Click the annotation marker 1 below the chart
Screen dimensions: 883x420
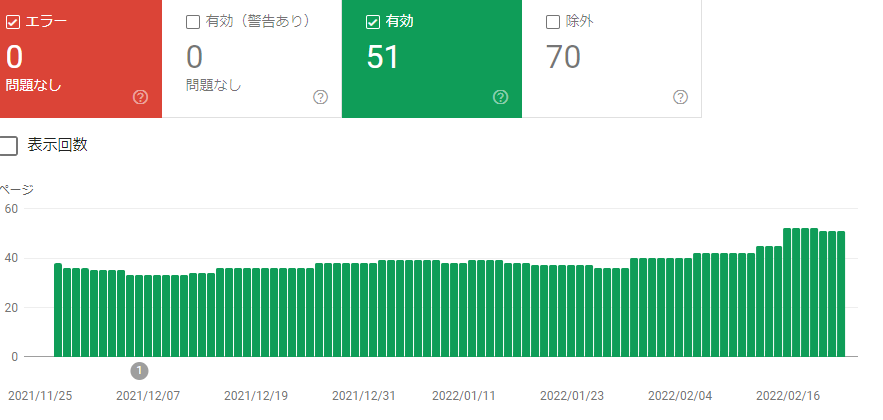(x=139, y=371)
